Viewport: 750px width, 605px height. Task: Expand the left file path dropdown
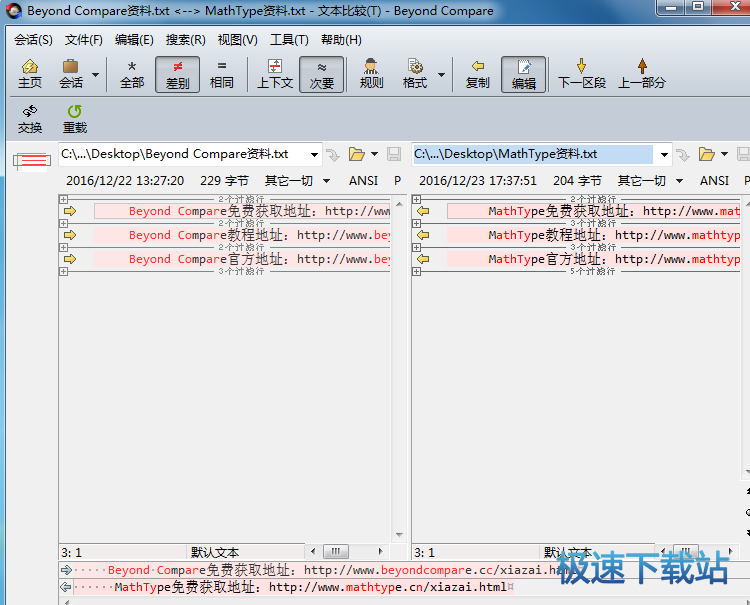pos(314,154)
